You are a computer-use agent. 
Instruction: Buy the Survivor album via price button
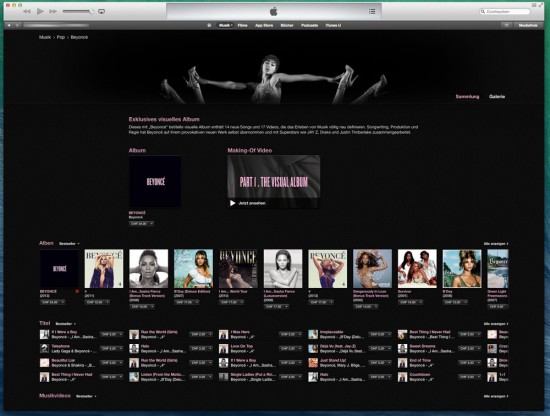[x=410, y=302]
